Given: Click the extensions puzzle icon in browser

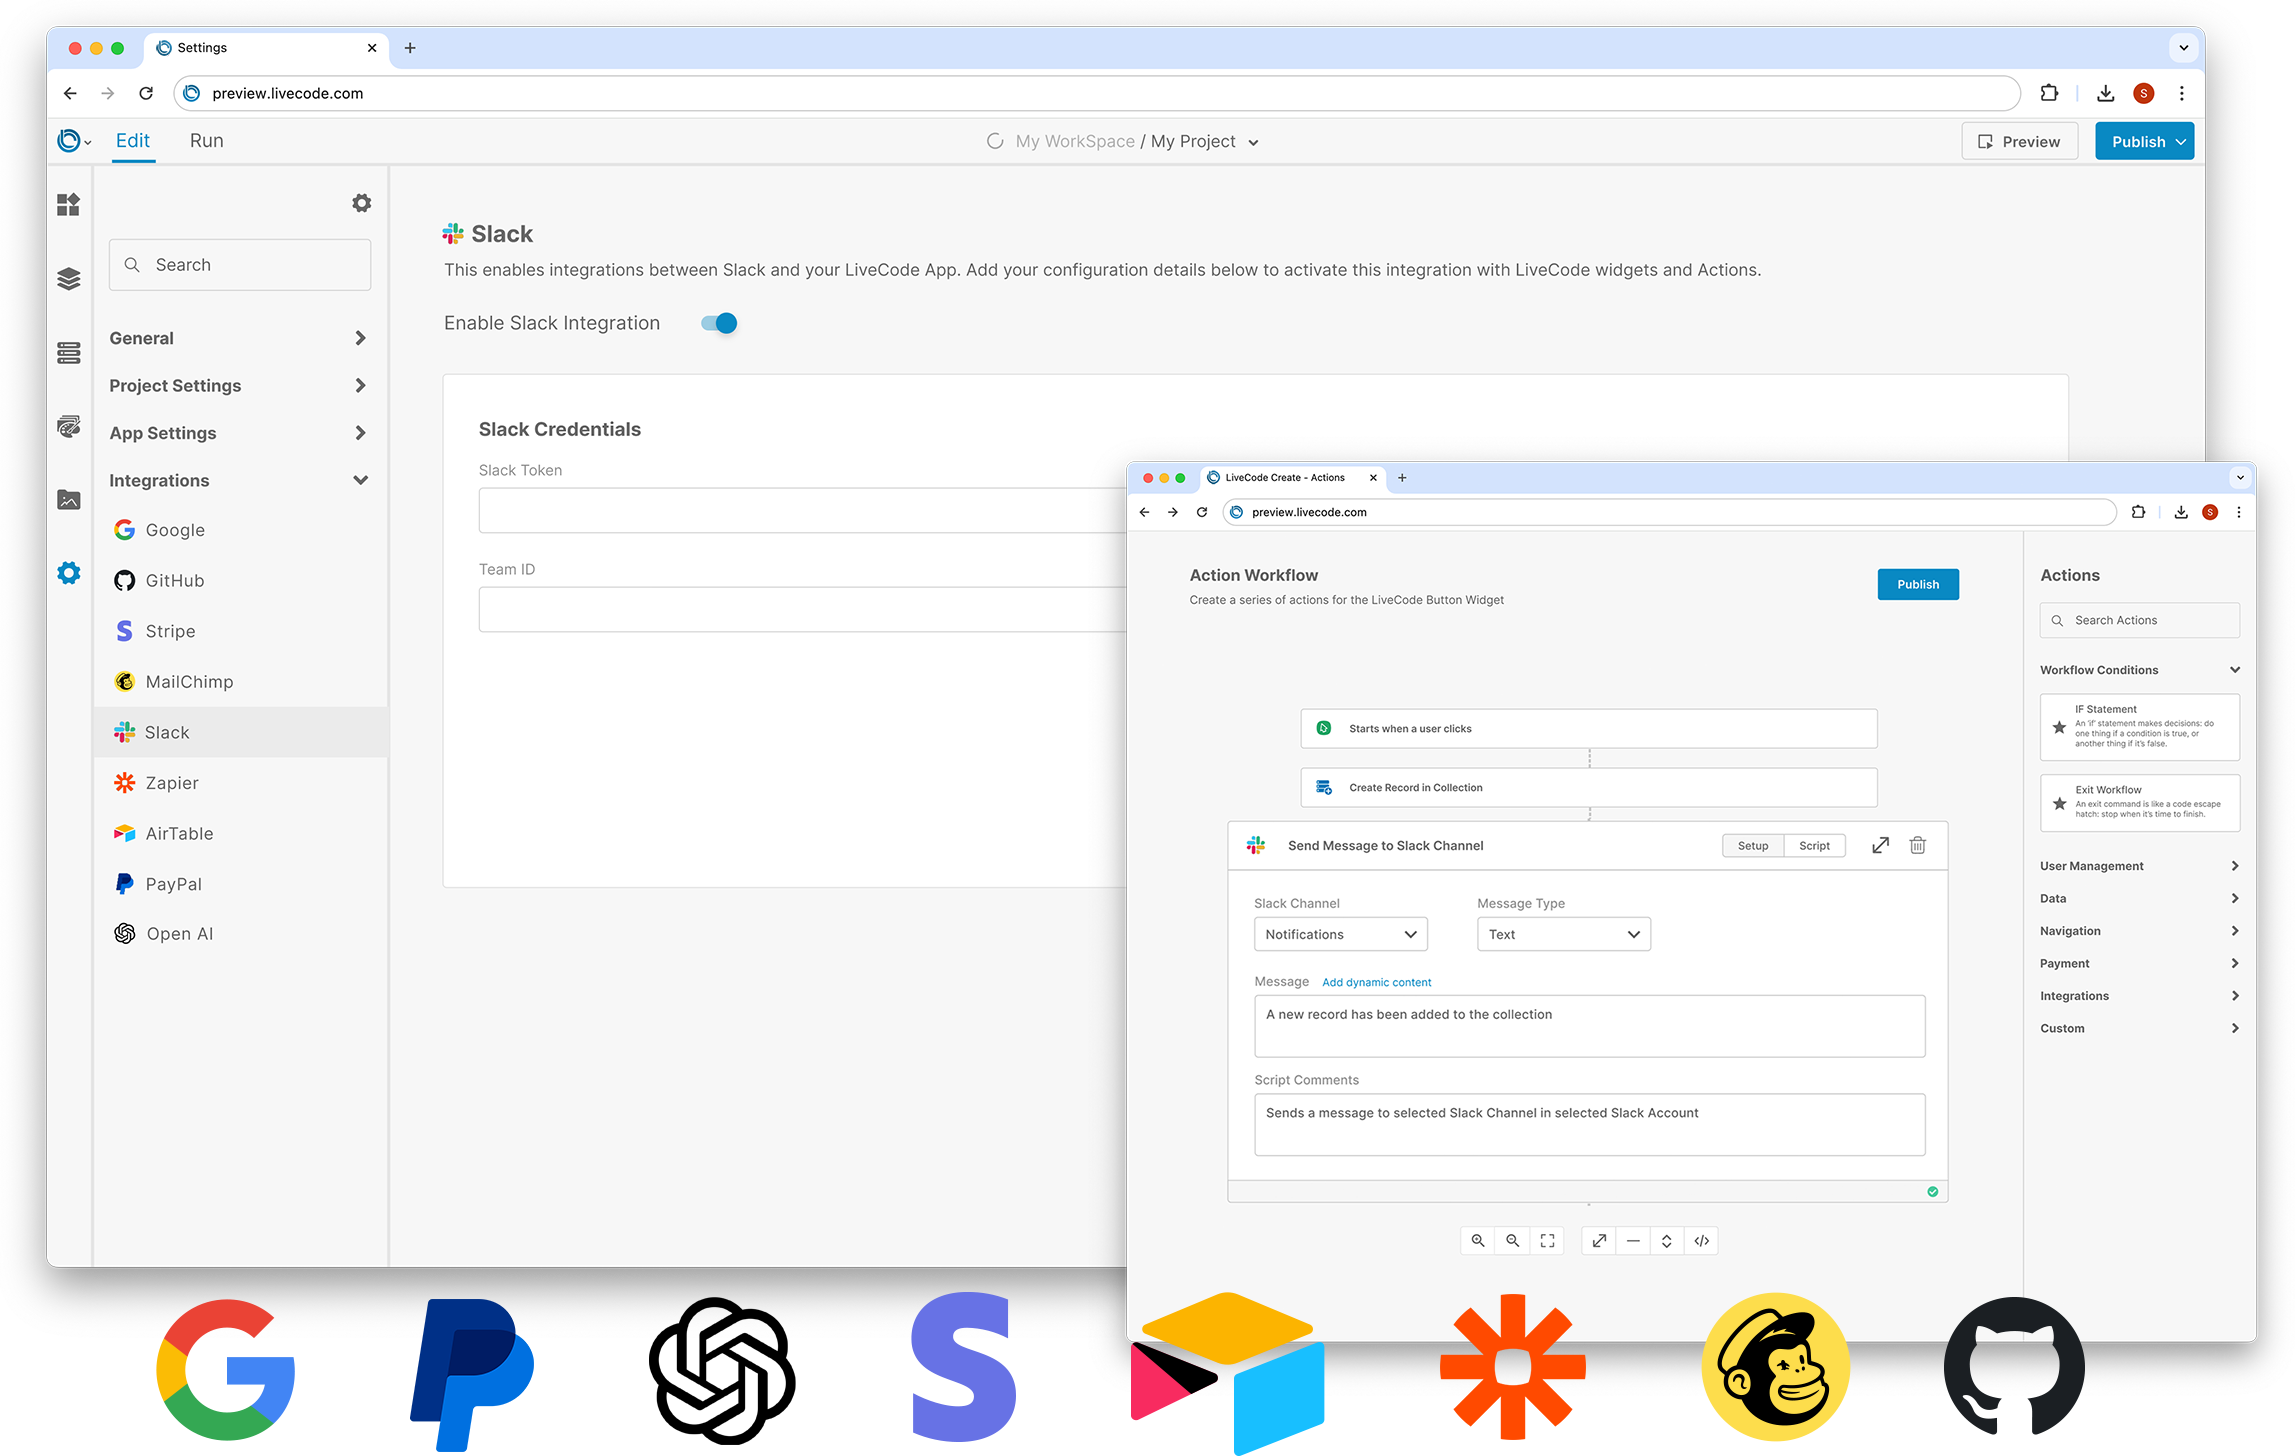Looking at the screenshot, I should (x=2049, y=93).
